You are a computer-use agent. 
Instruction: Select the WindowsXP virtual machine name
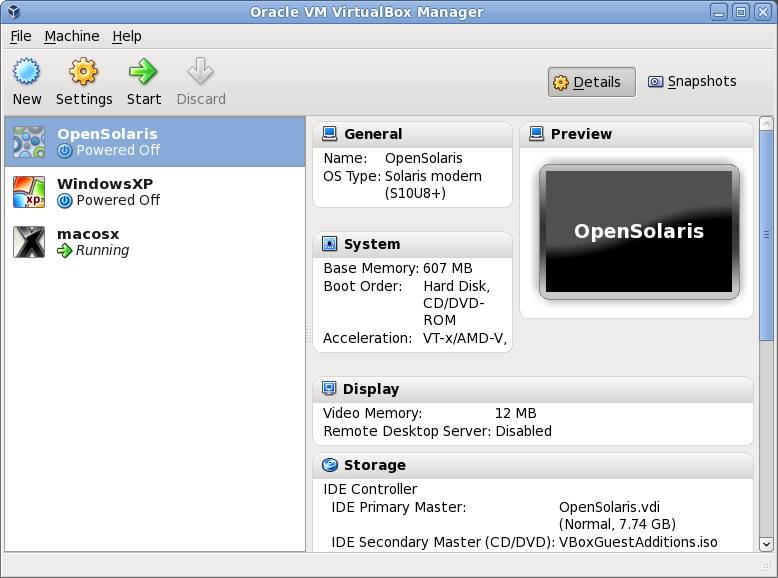[x=105, y=184]
